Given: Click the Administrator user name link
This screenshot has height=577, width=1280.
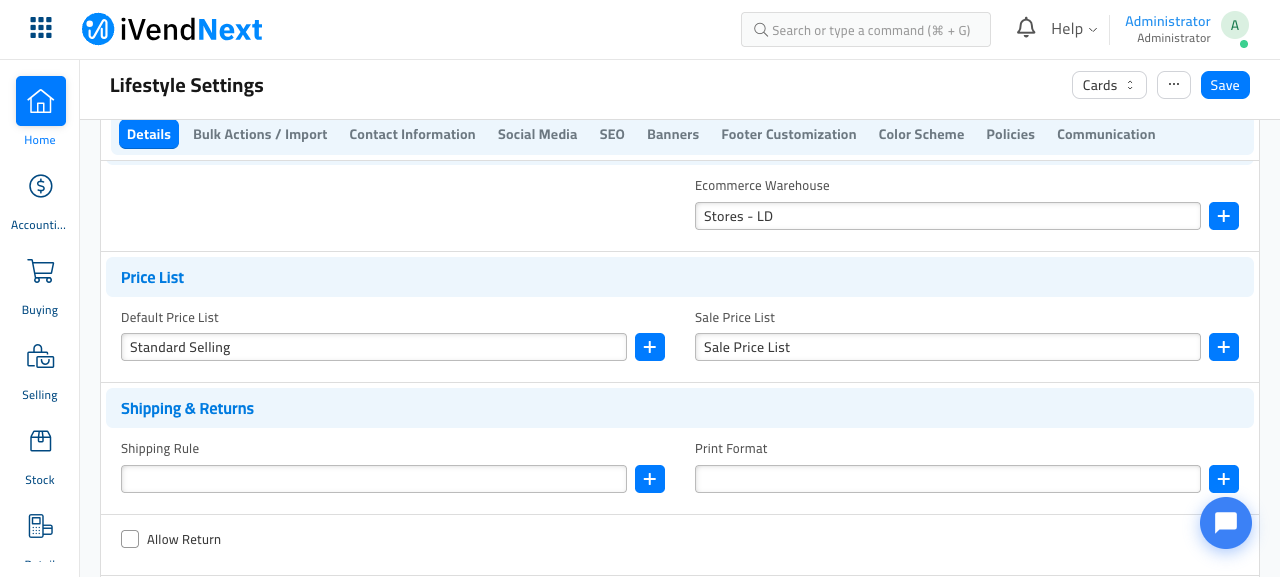Looking at the screenshot, I should tap(1168, 21).
